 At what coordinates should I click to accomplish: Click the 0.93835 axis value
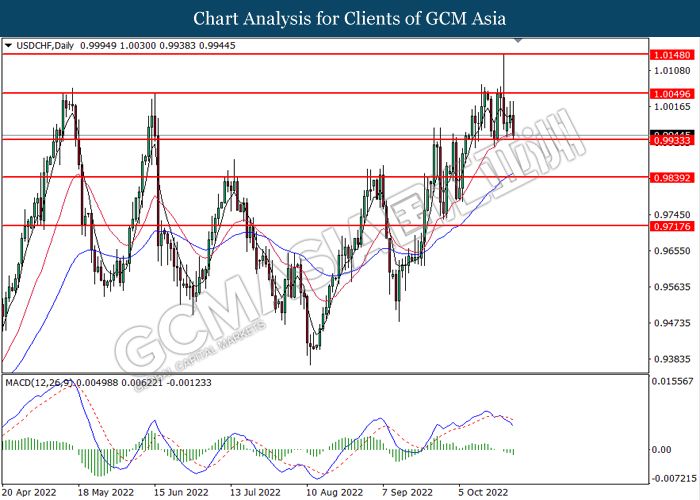click(672, 359)
